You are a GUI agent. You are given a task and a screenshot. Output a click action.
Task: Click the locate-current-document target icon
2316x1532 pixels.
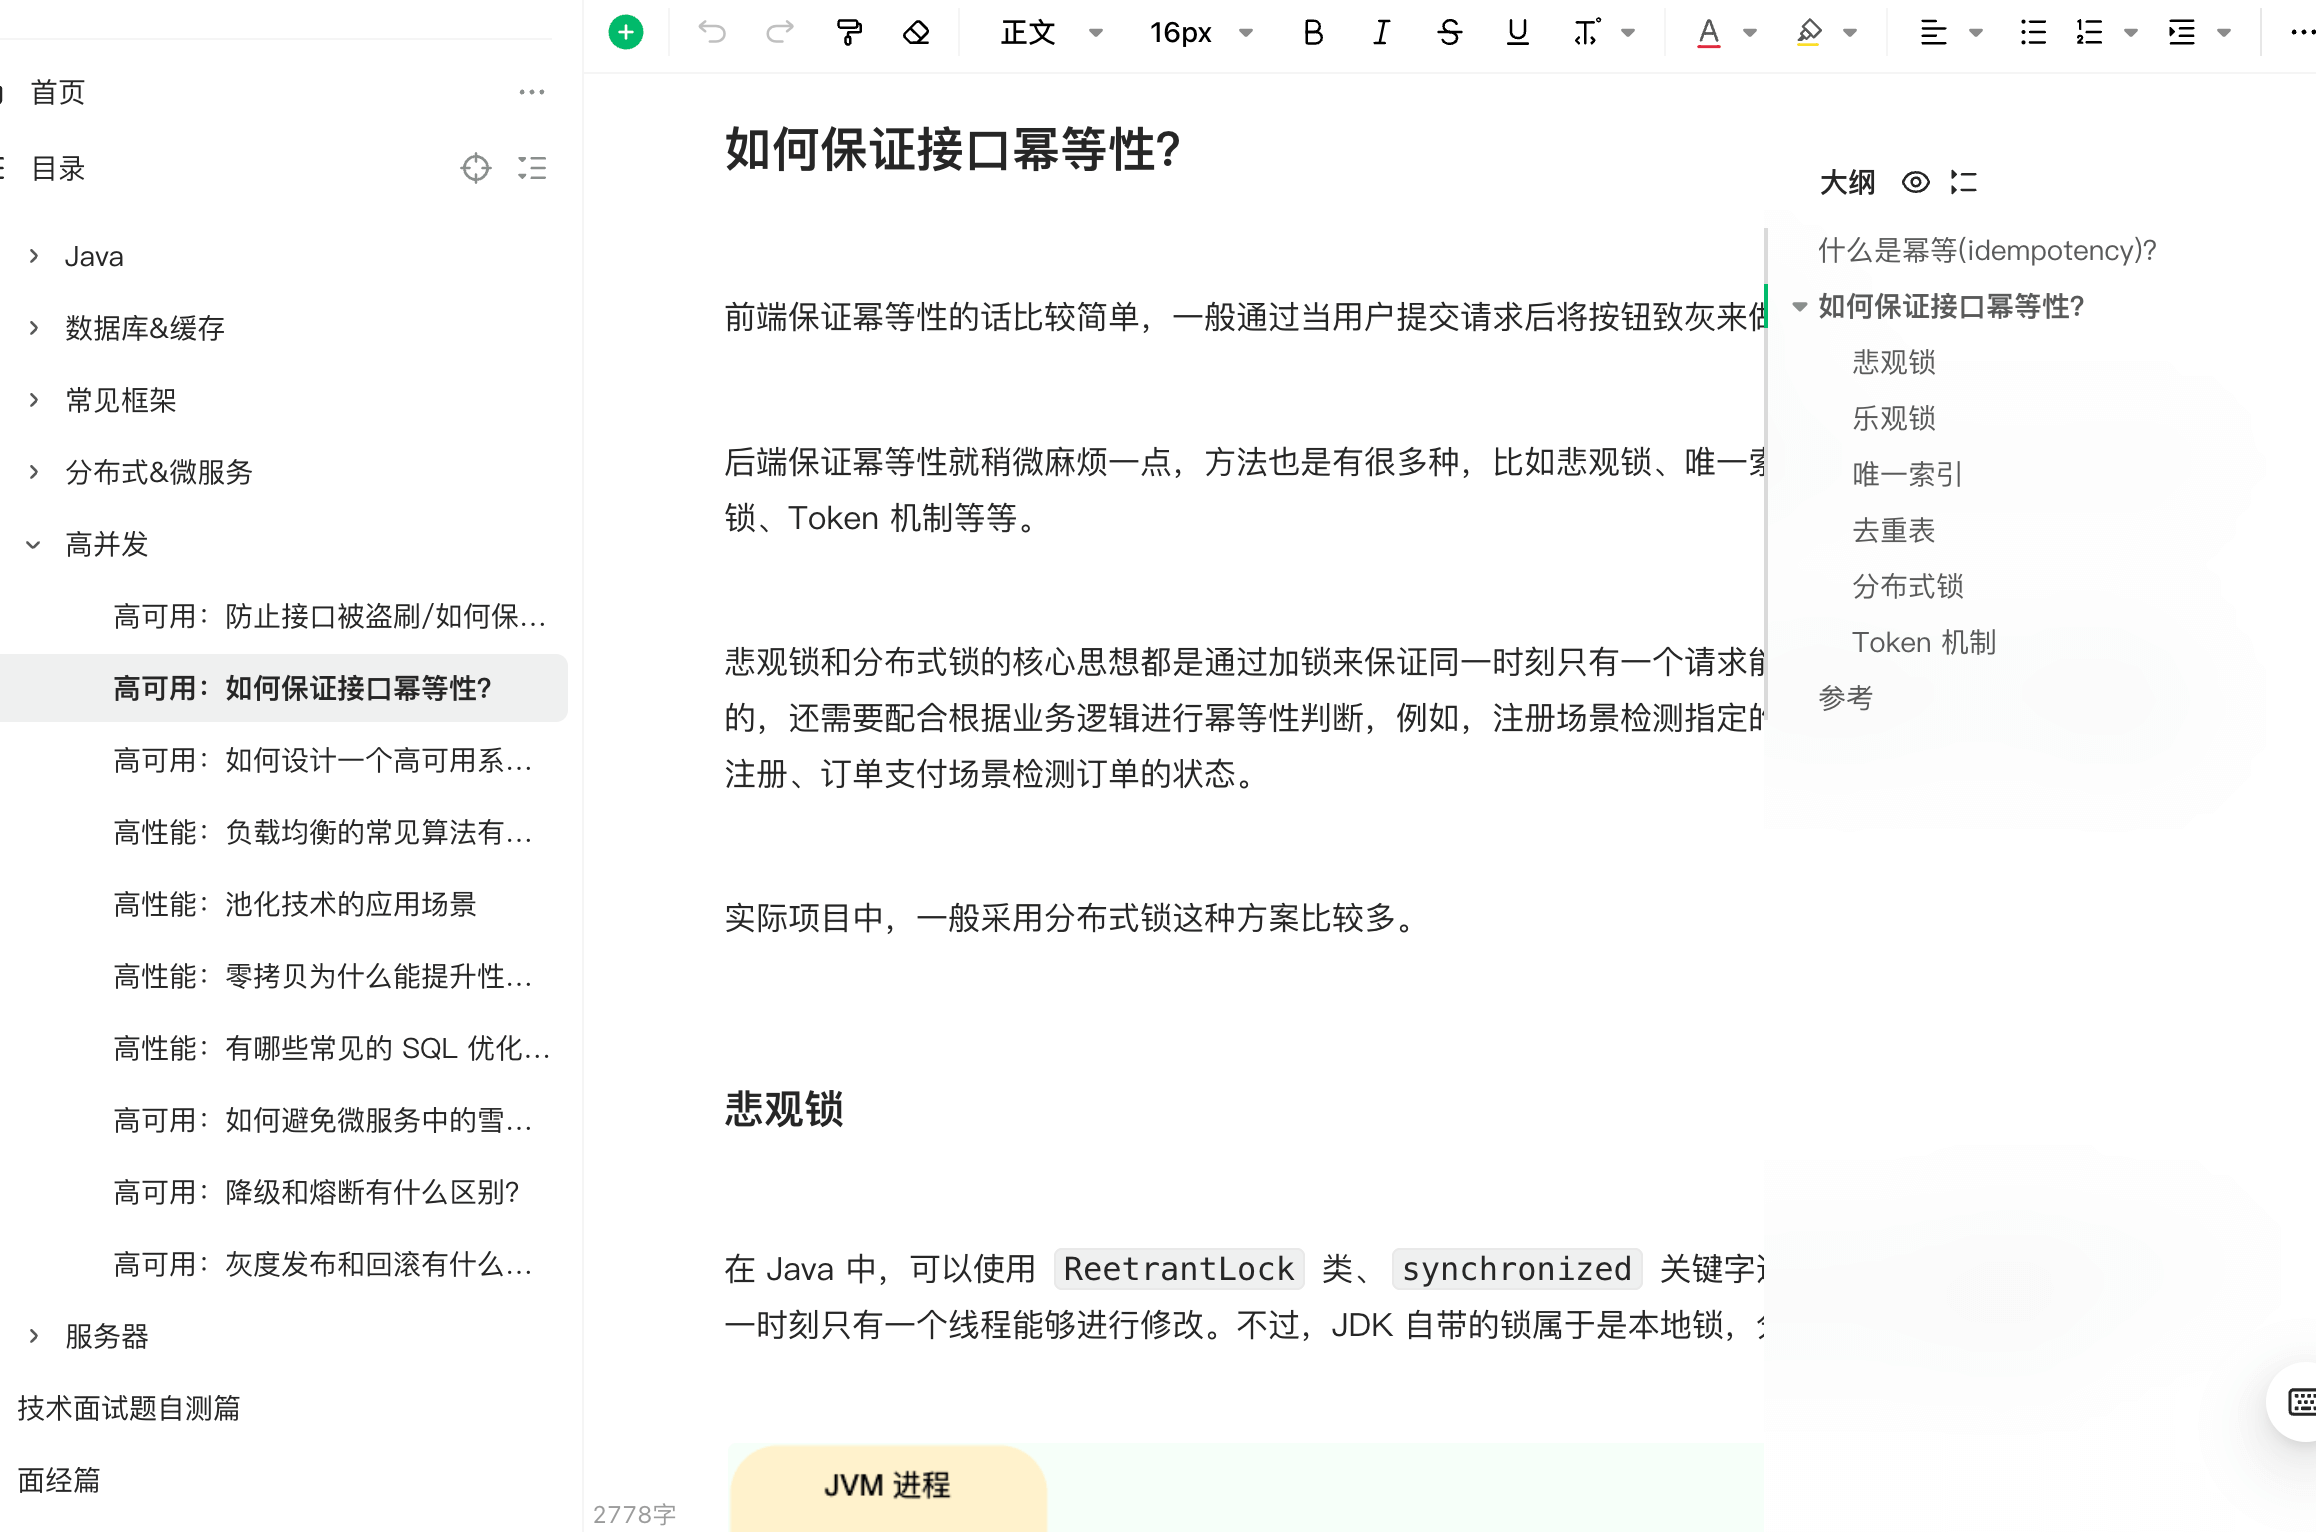coord(476,168)
